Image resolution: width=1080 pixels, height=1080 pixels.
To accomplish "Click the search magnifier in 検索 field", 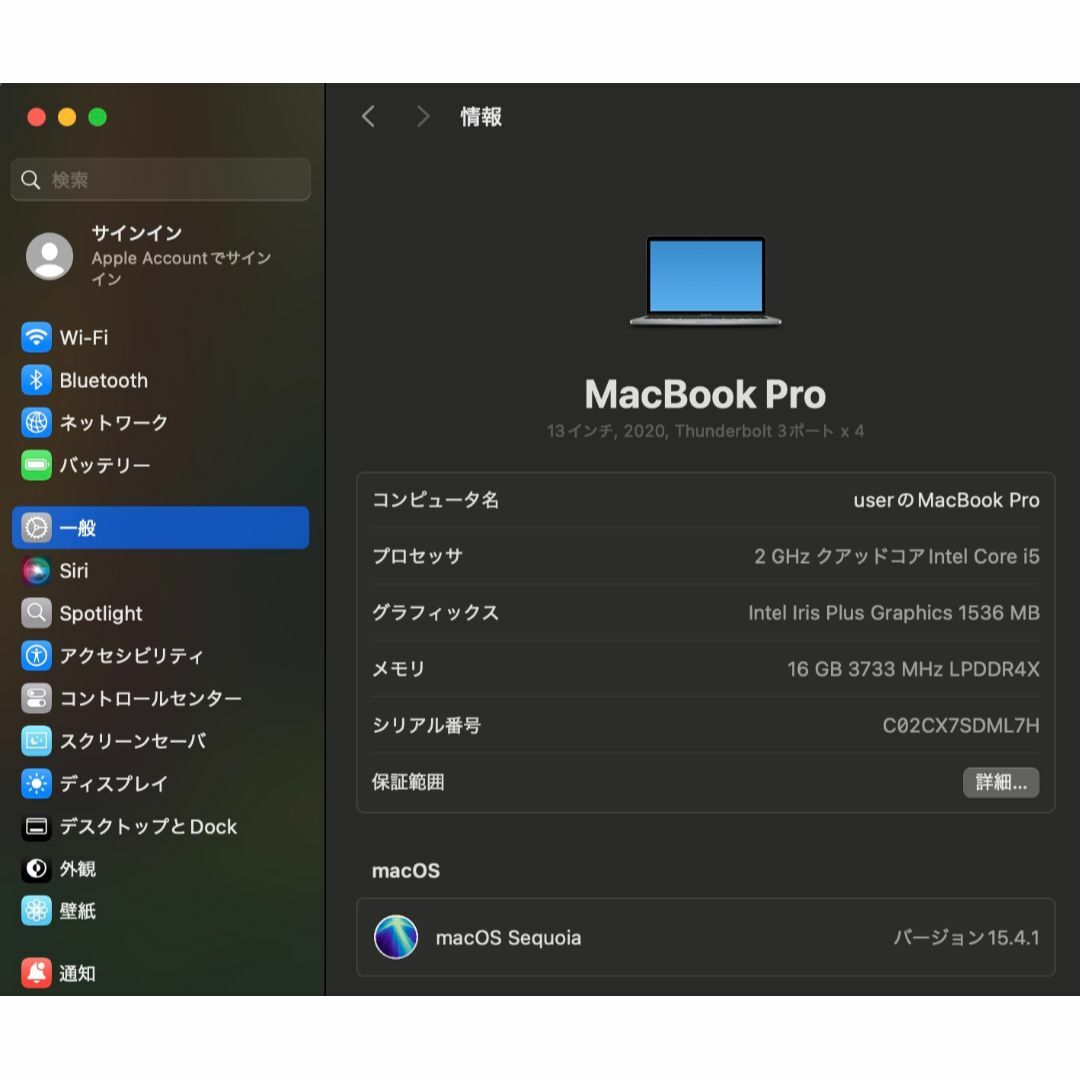I will [30, 180].
